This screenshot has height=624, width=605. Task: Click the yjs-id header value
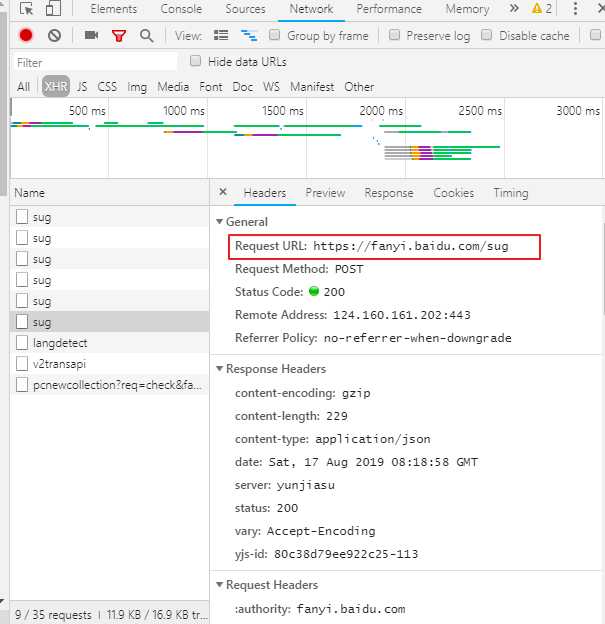[x=346, y=554]
